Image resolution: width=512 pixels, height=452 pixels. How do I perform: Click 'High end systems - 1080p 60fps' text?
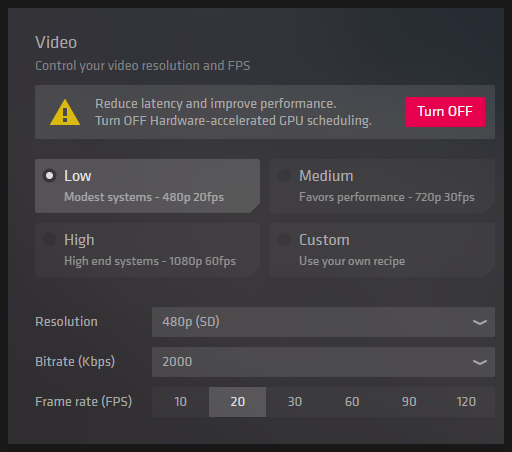click(150, 261)
